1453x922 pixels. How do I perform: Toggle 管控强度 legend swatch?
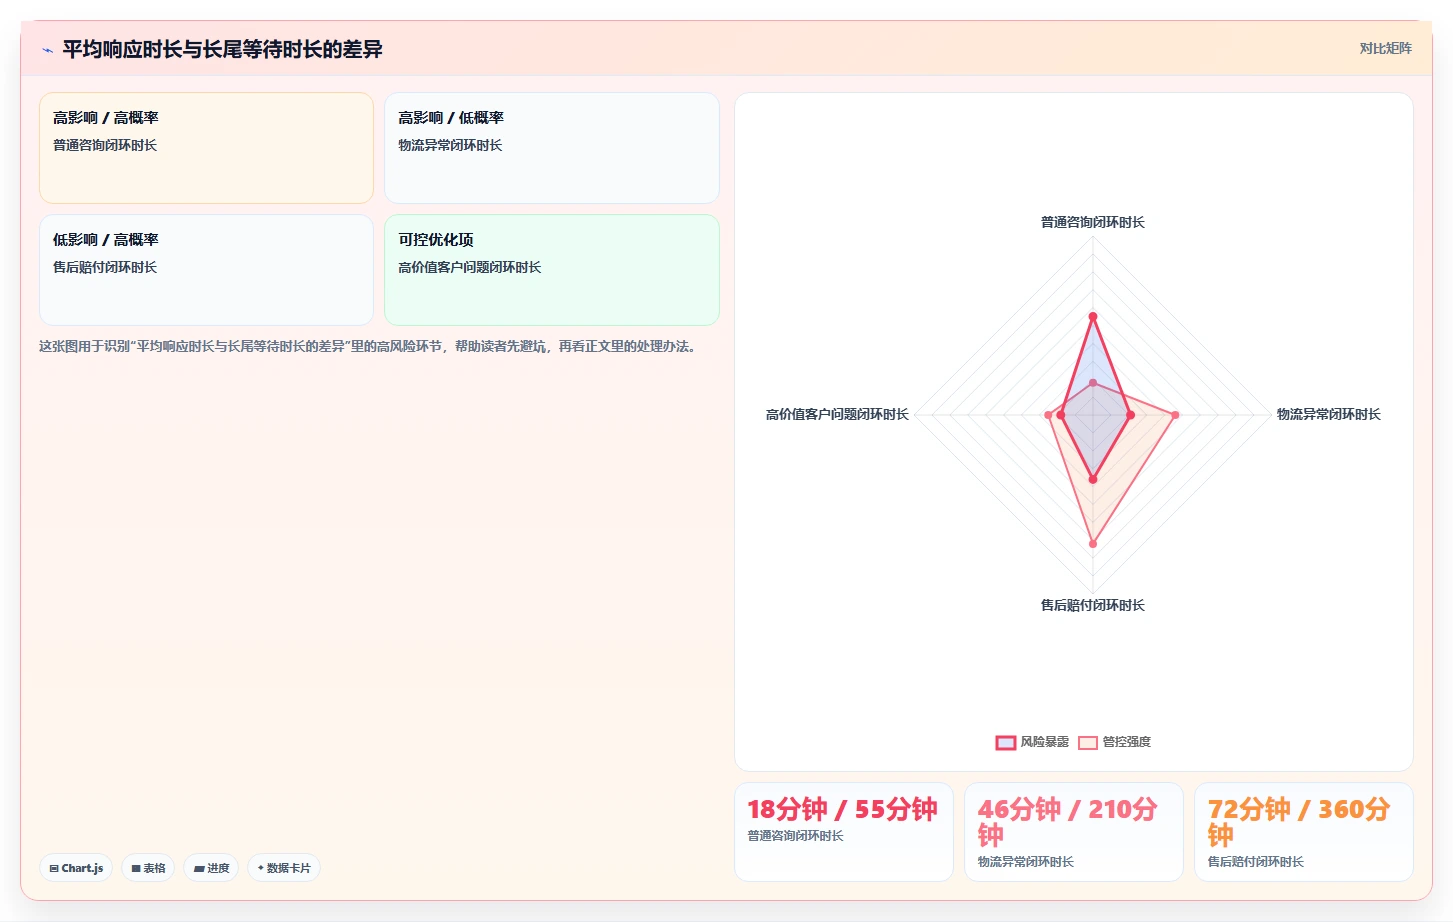(1088, 742)
